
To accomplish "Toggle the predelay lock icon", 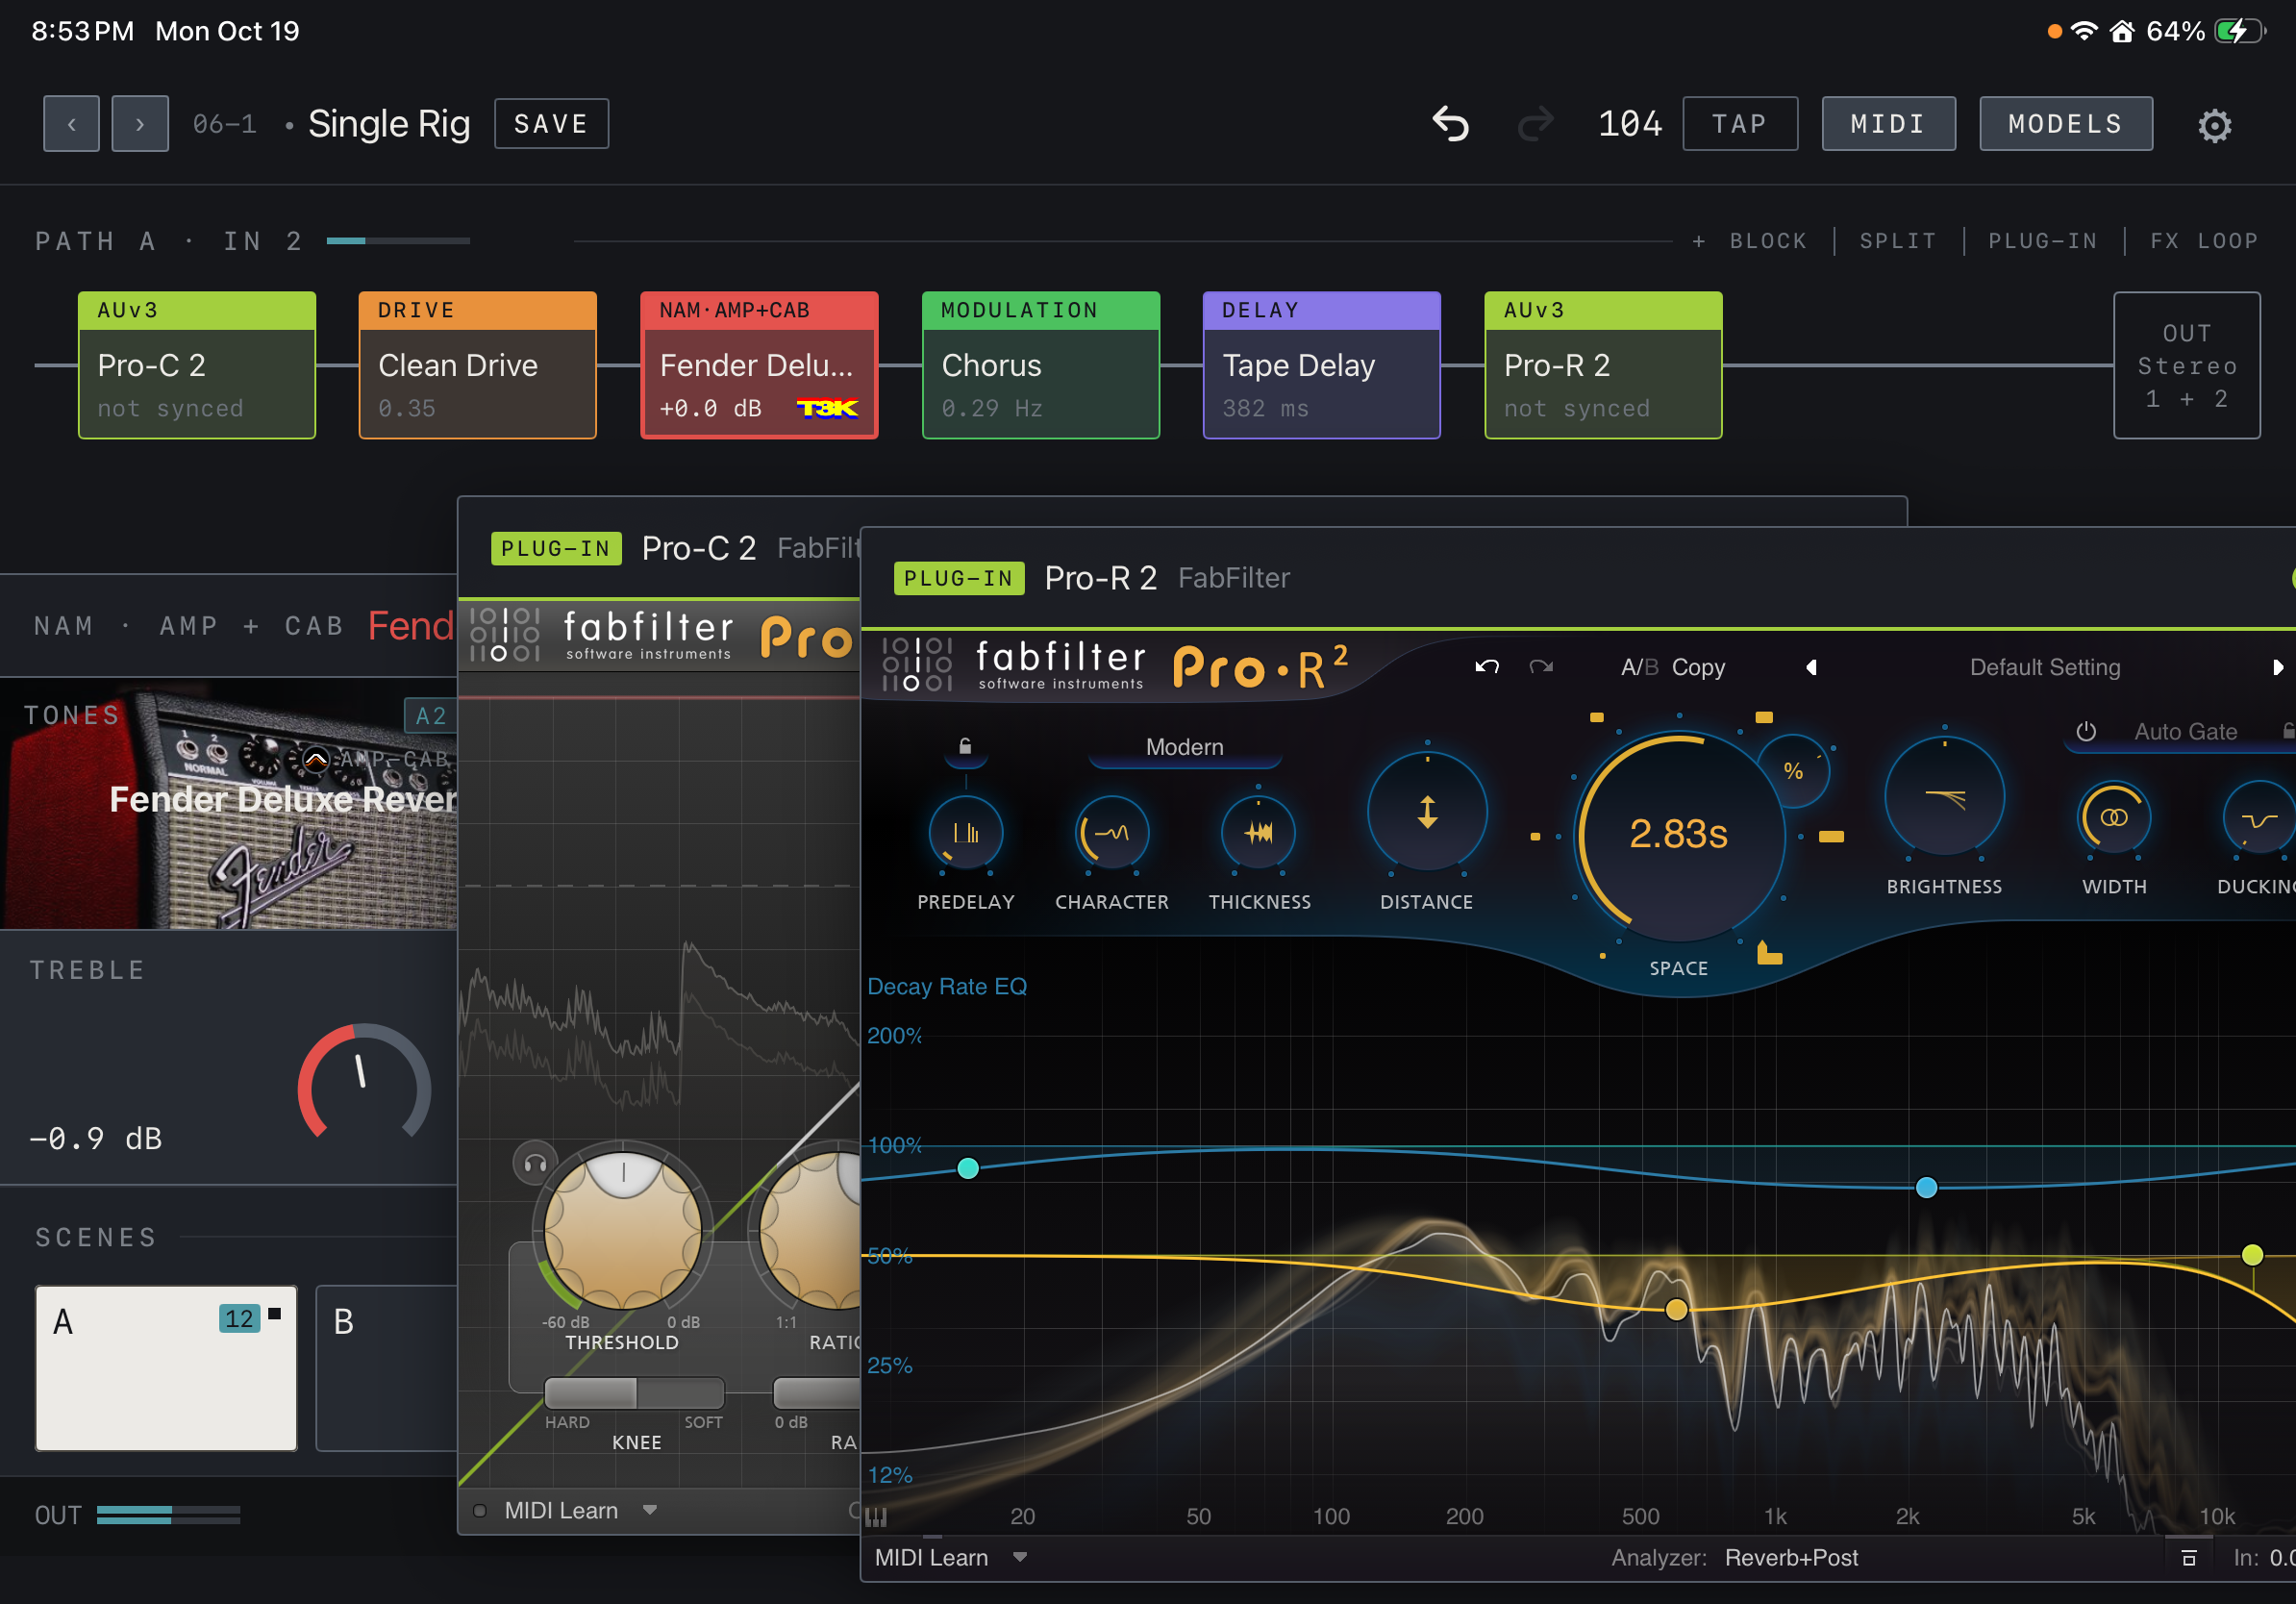I will (x=965, y=746).
